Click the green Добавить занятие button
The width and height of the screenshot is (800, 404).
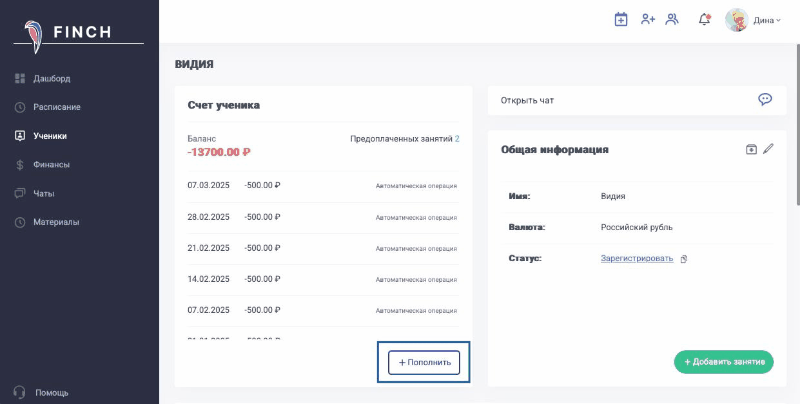point(723,361)
